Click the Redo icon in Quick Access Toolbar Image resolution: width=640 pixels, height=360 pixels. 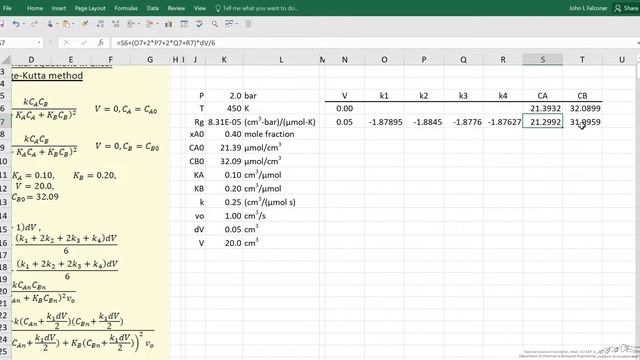click(34, 24)
